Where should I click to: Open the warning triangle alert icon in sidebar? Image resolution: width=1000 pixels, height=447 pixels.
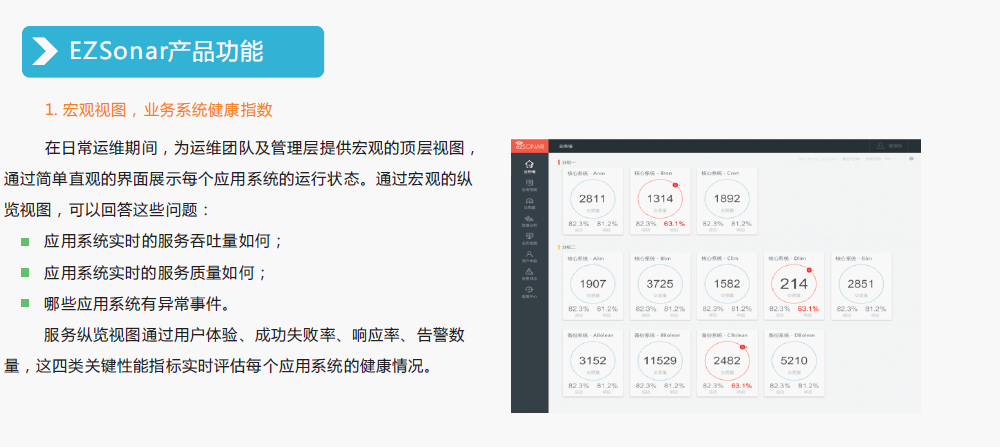(529, 272)
